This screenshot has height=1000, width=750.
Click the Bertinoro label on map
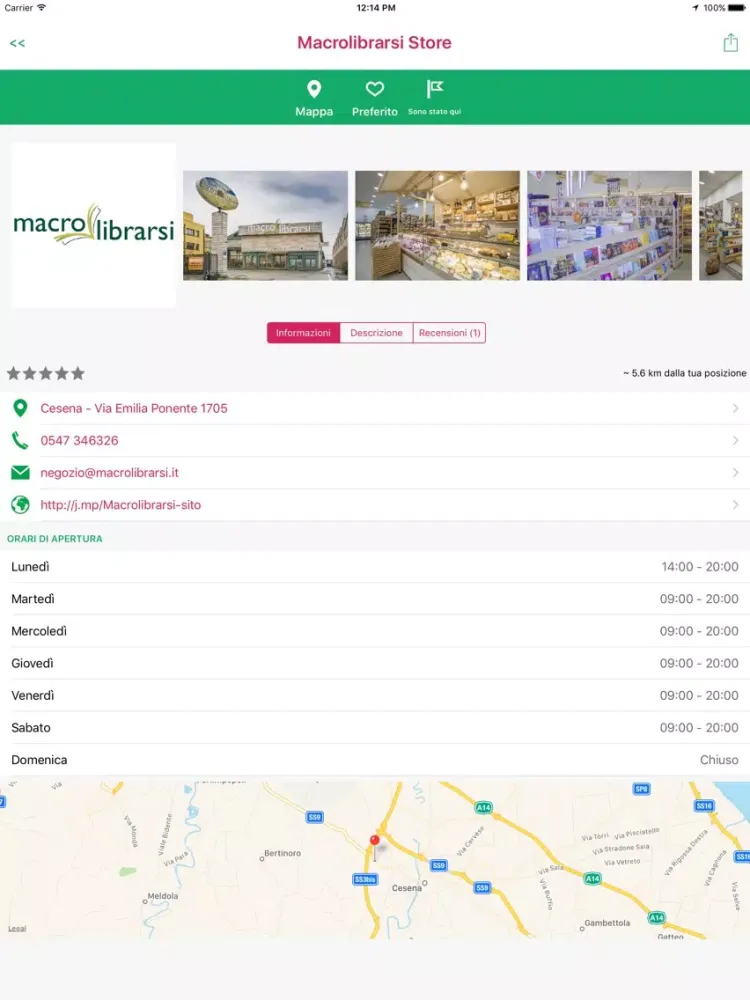pyautogui.click(x=283, y=853)
